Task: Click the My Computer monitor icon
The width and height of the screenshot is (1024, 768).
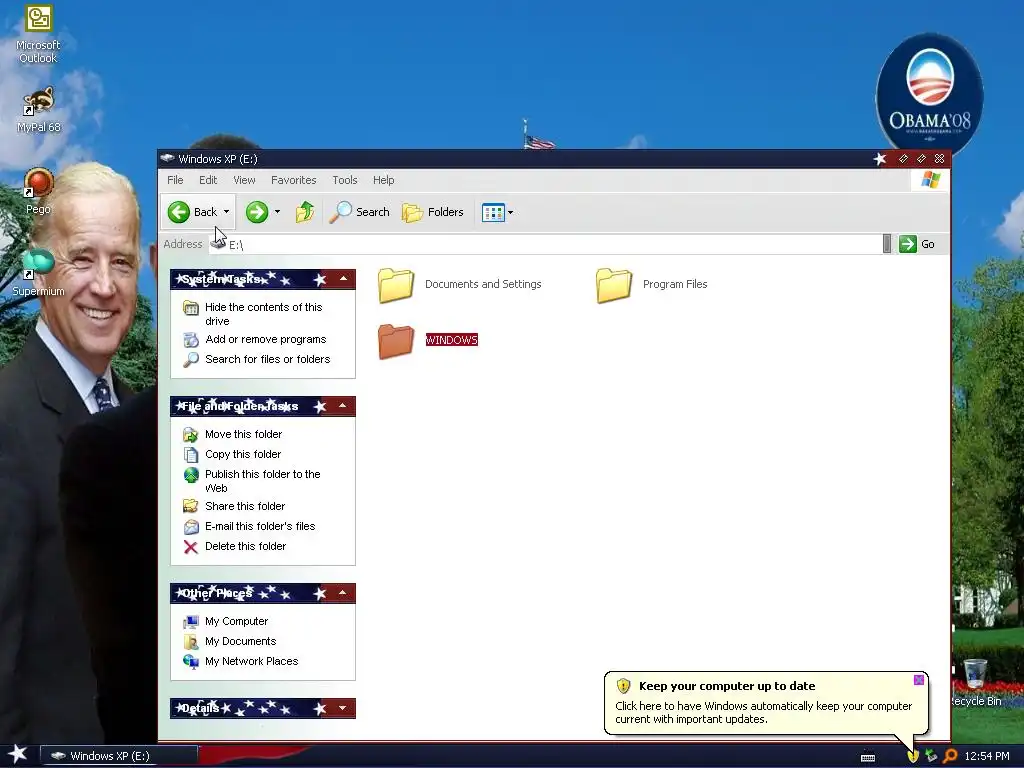Action: [191, 622]
